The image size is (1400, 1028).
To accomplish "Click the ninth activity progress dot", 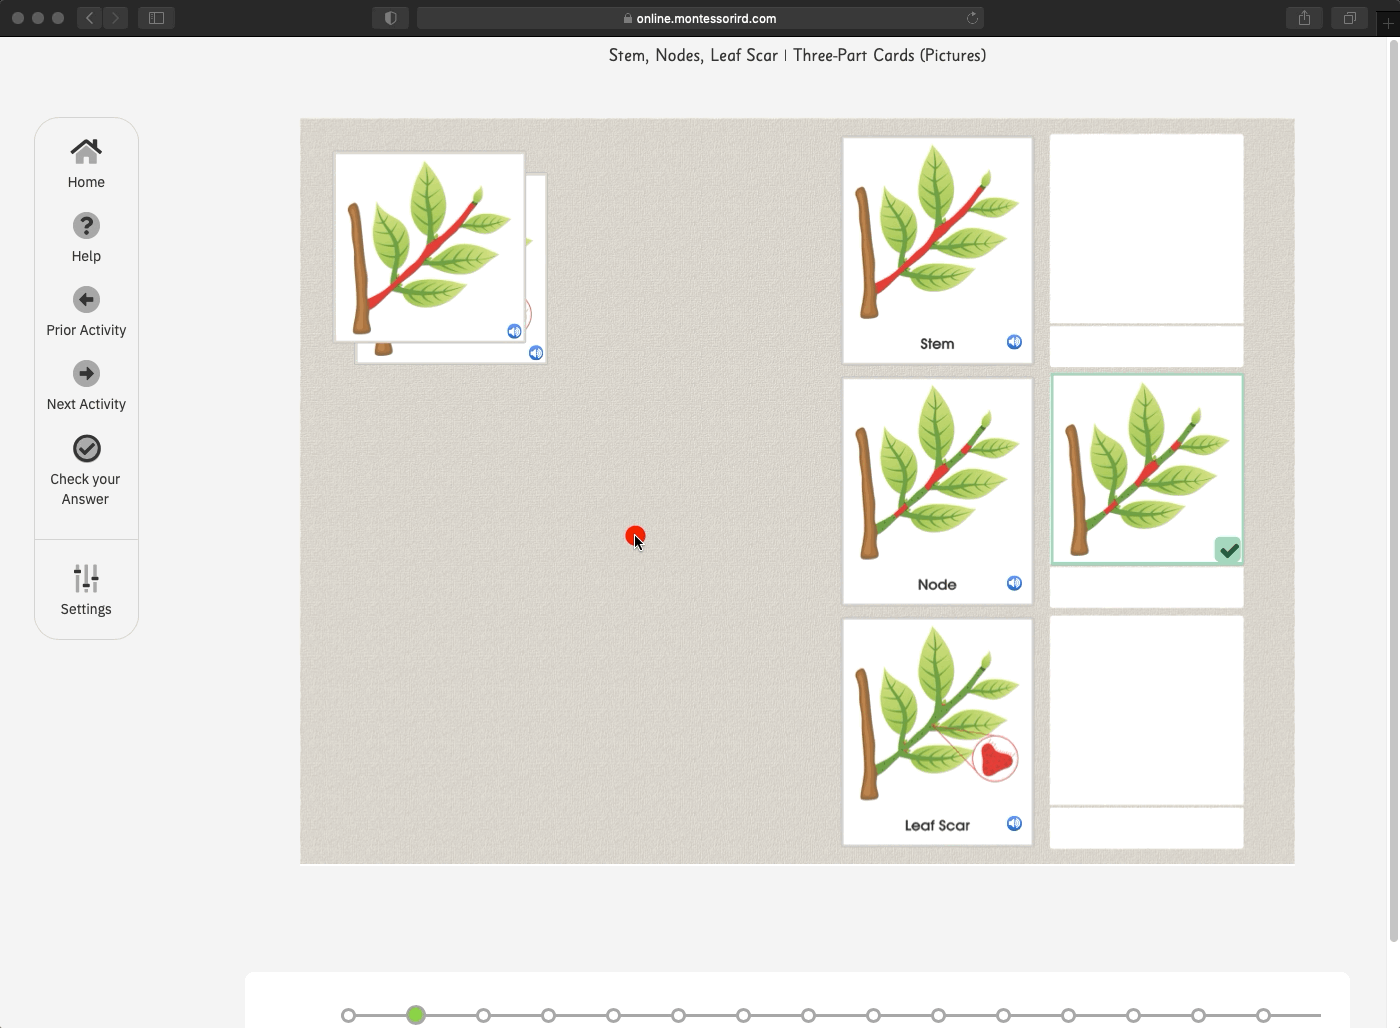I will pos(873,1015).
